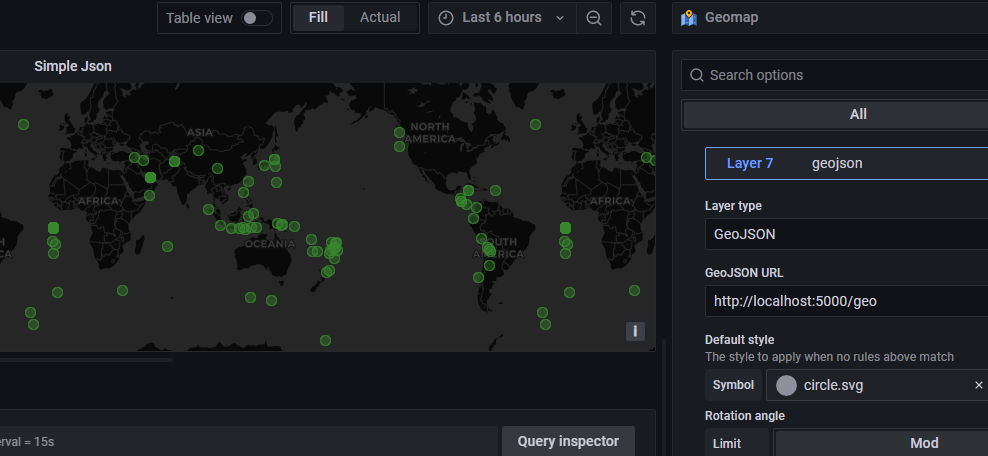This screenshot has width=988, height=456.
Task: Click the GeoJSON URL input field
Action: [x=846, y=301]
